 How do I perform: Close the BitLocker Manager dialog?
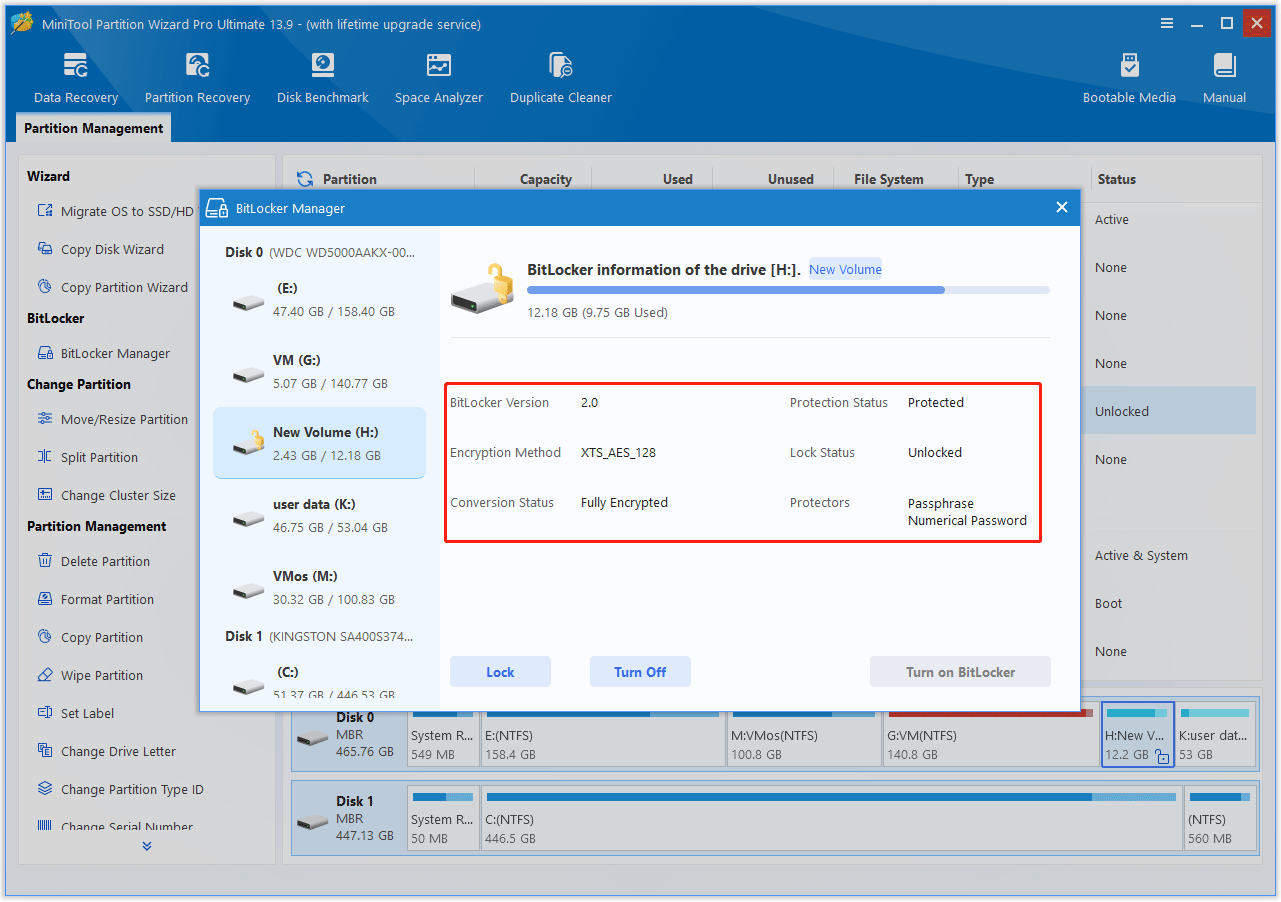click(x=1062, y=207)
